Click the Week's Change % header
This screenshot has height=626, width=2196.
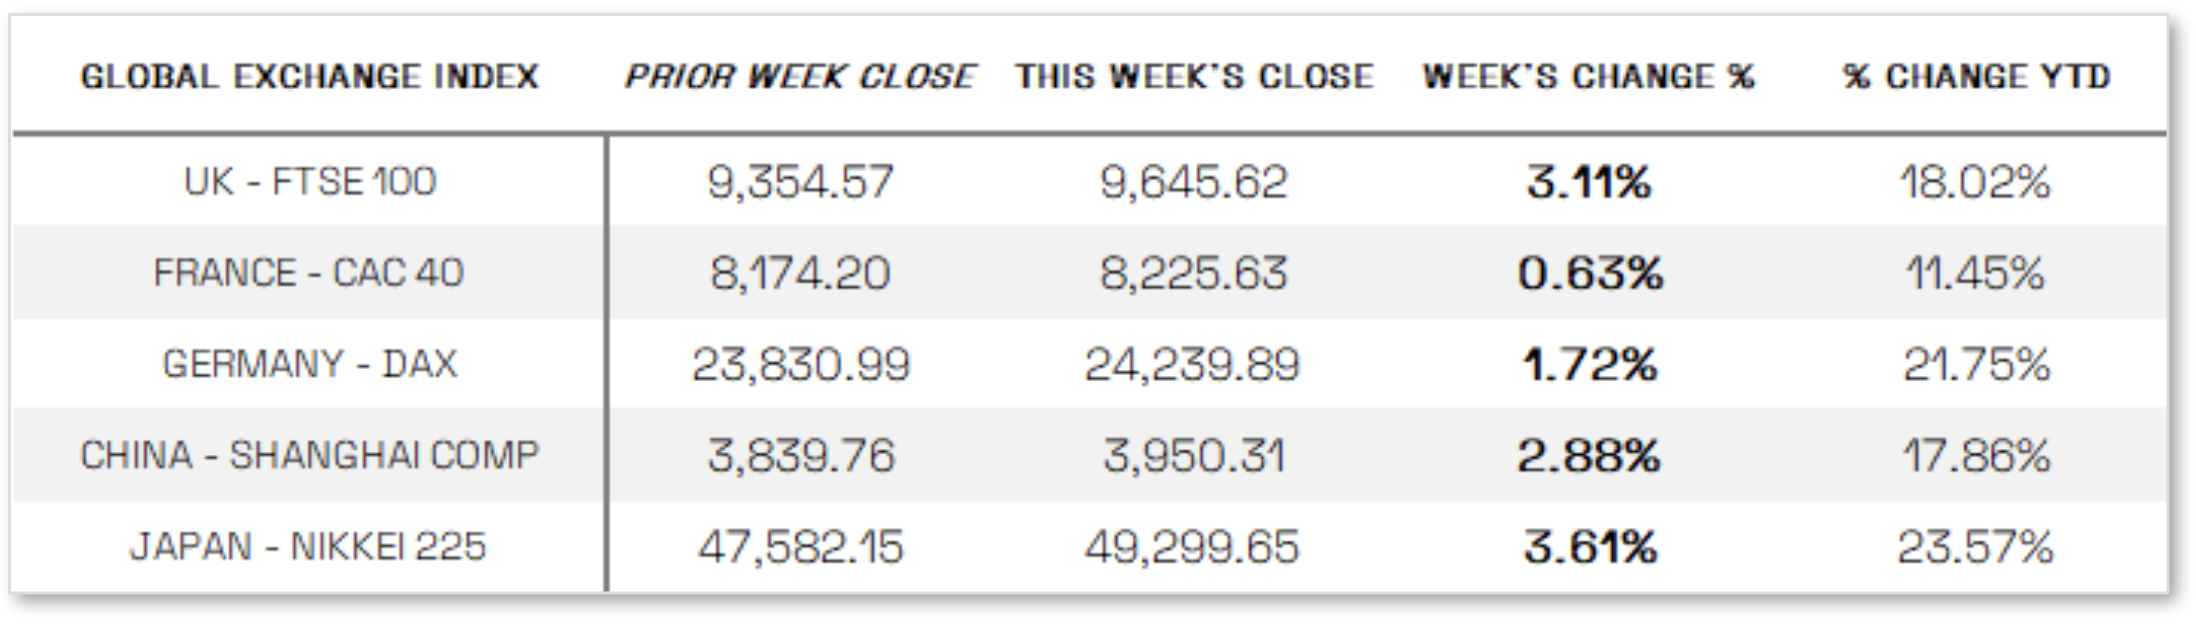coord(1588,77)
